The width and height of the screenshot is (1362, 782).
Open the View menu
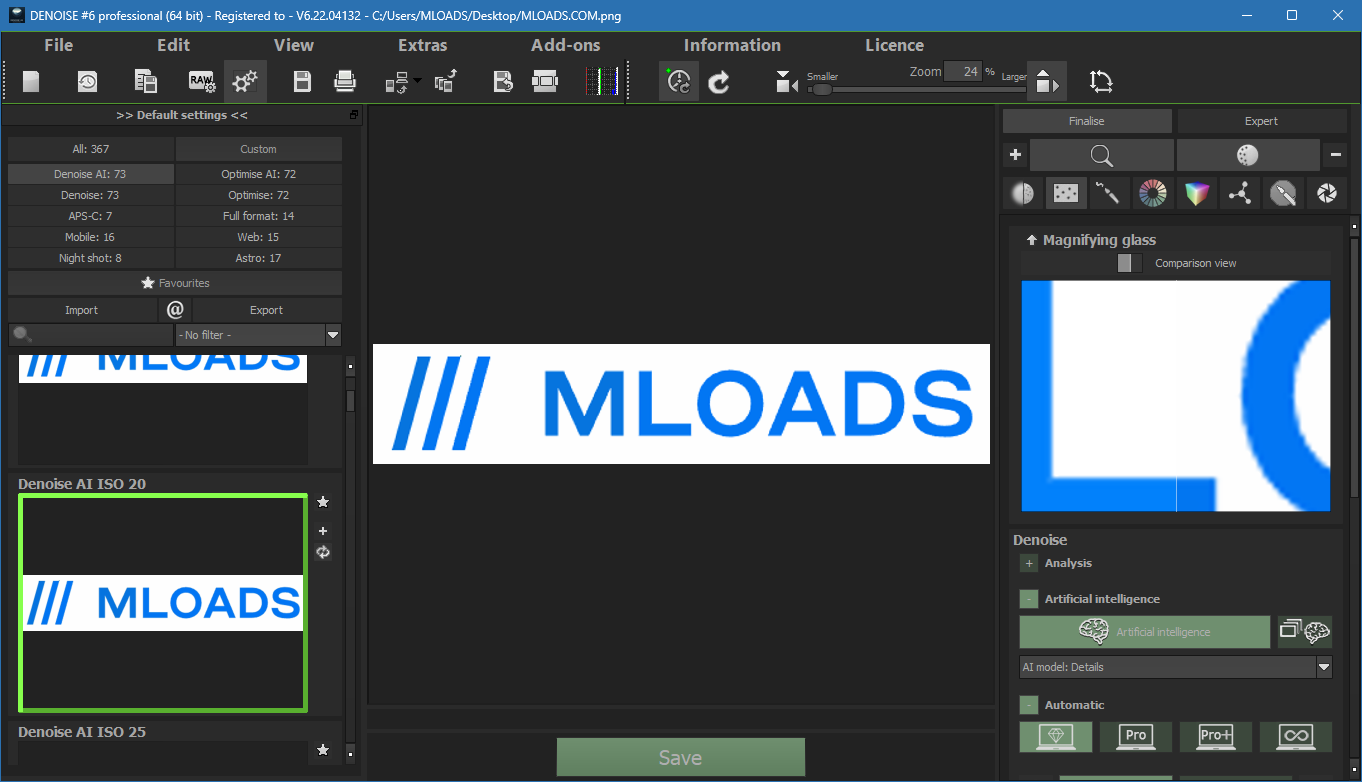[x=294, y=45]
